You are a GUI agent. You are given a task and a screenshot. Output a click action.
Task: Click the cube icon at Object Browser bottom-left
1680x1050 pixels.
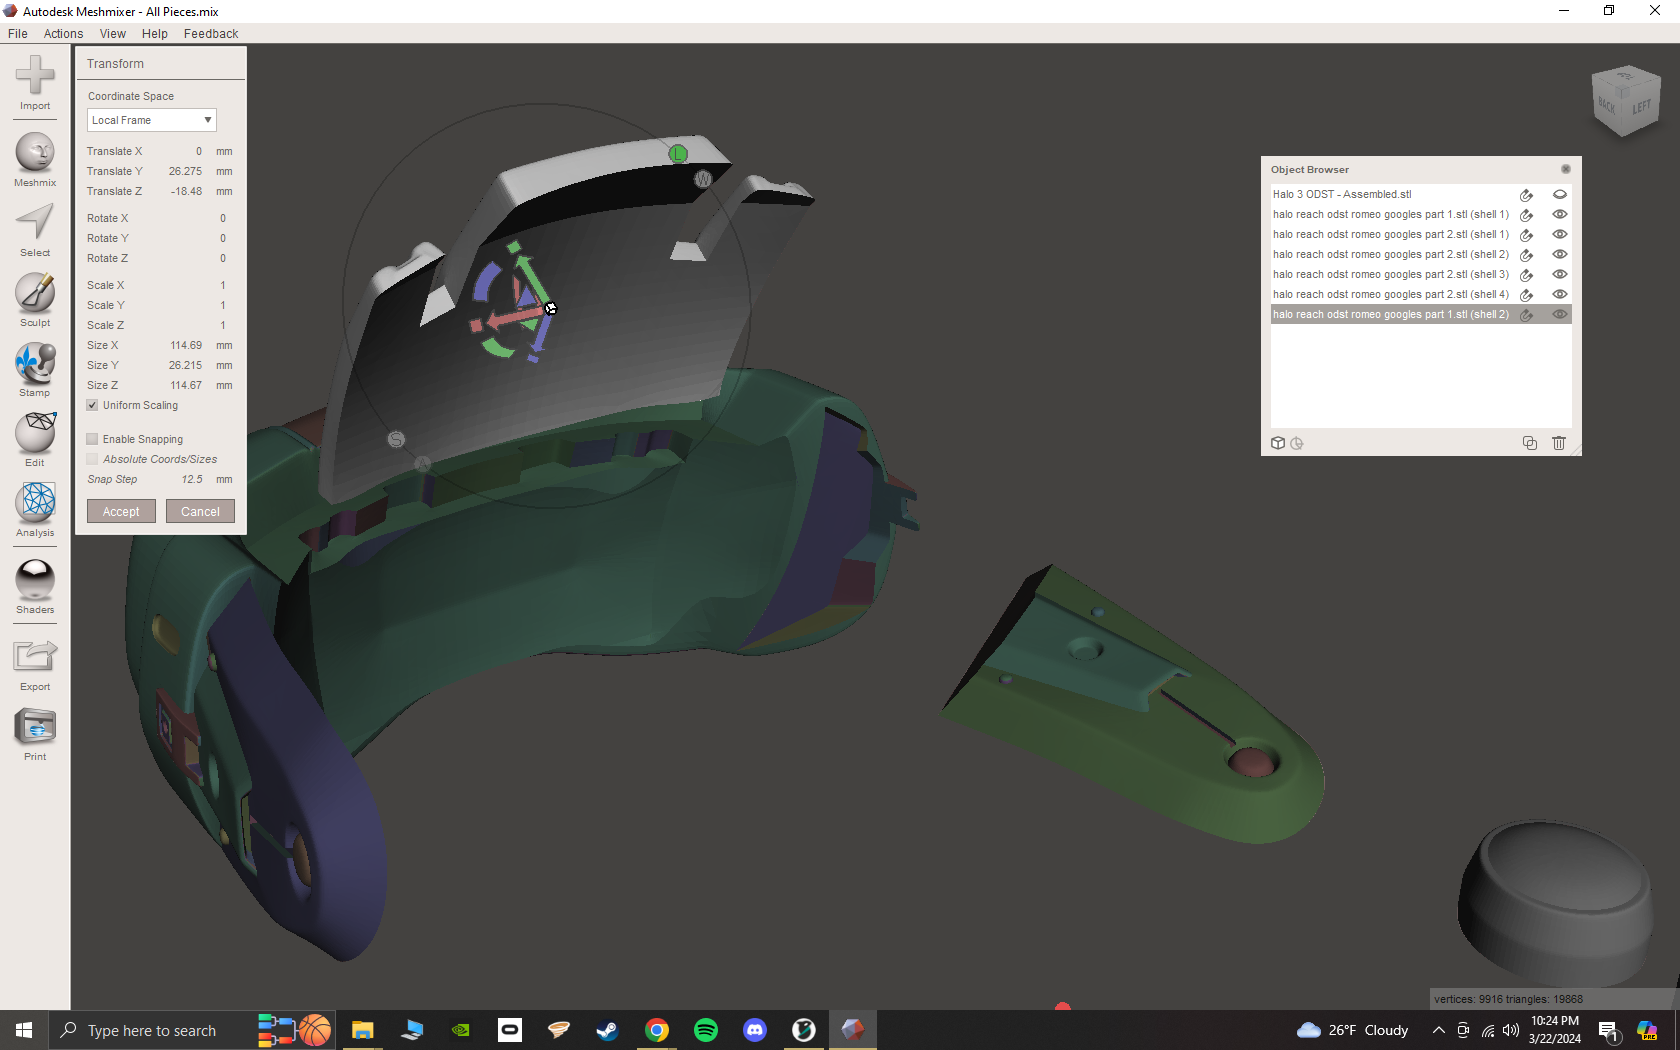pyautogui.click(x=1278, y=443)
